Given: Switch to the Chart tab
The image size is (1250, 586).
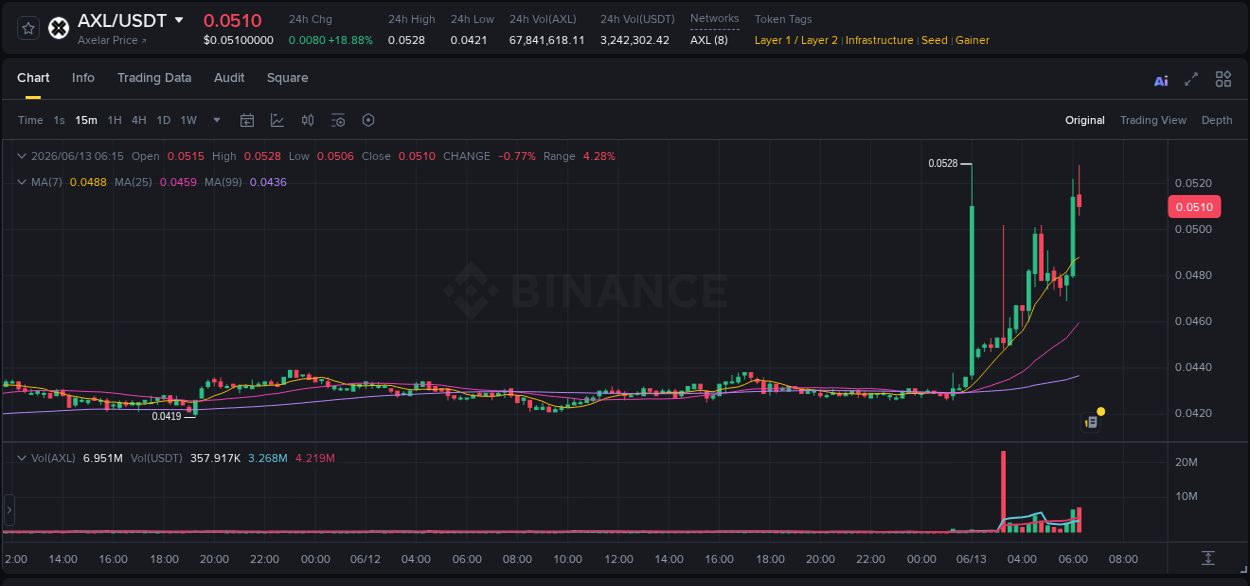Looking at the screenshot, I should [x=33, y=78].
